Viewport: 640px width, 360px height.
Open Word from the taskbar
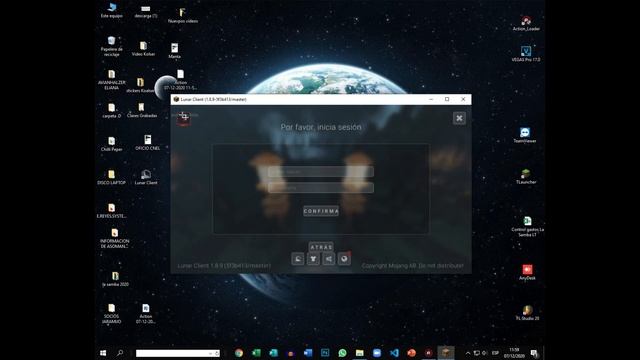point(308,353)
